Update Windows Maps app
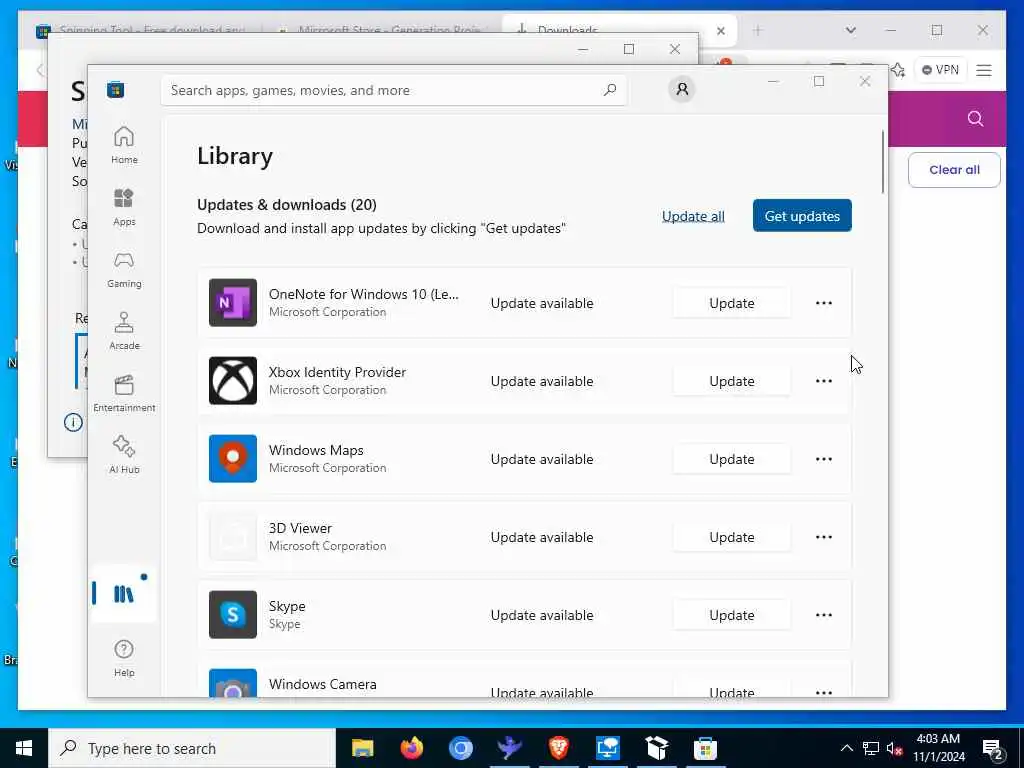 731,459
